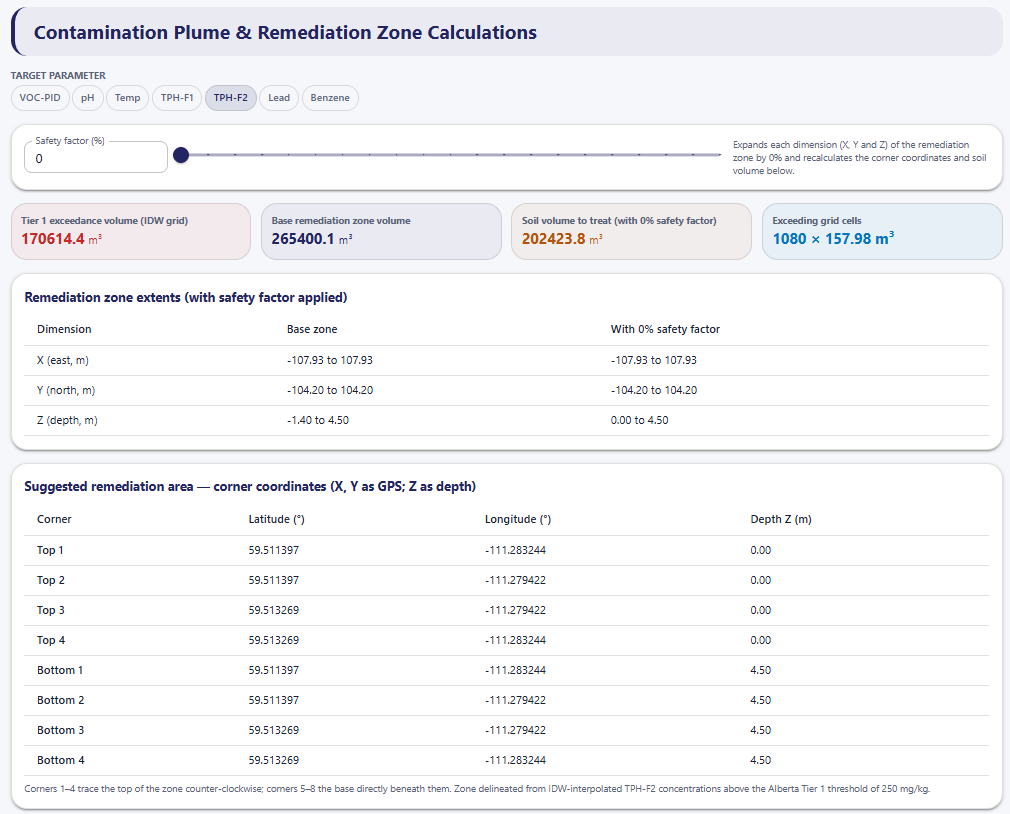Click the Bottom 3 corner row label
This screenshot has width=1010, height=814.
tap(61, 730)
